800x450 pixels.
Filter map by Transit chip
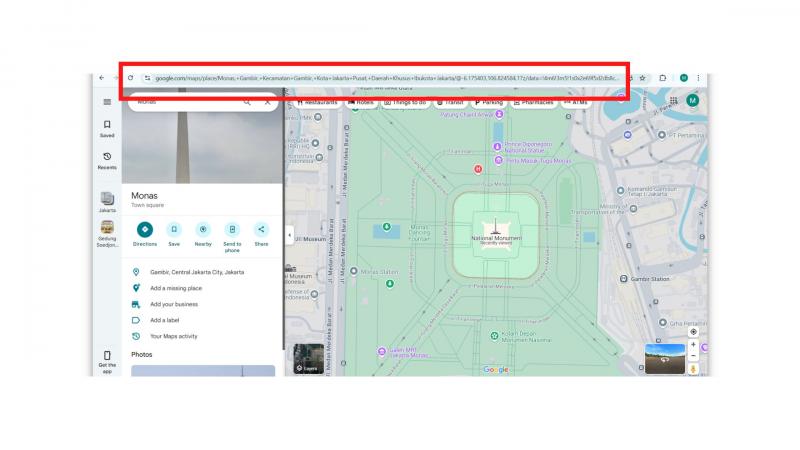pos(451,103)
